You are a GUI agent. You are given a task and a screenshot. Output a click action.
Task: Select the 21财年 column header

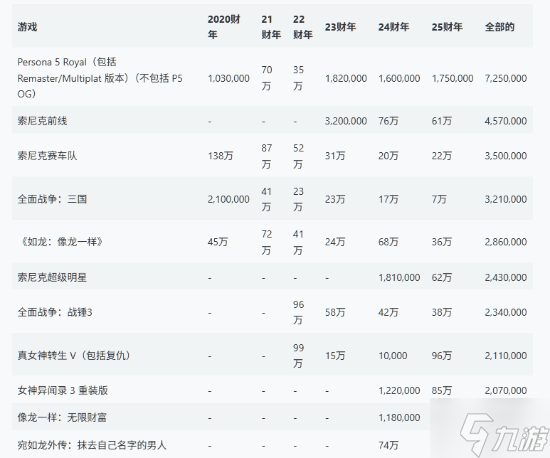pyautogui.click(x=271, y=27)
